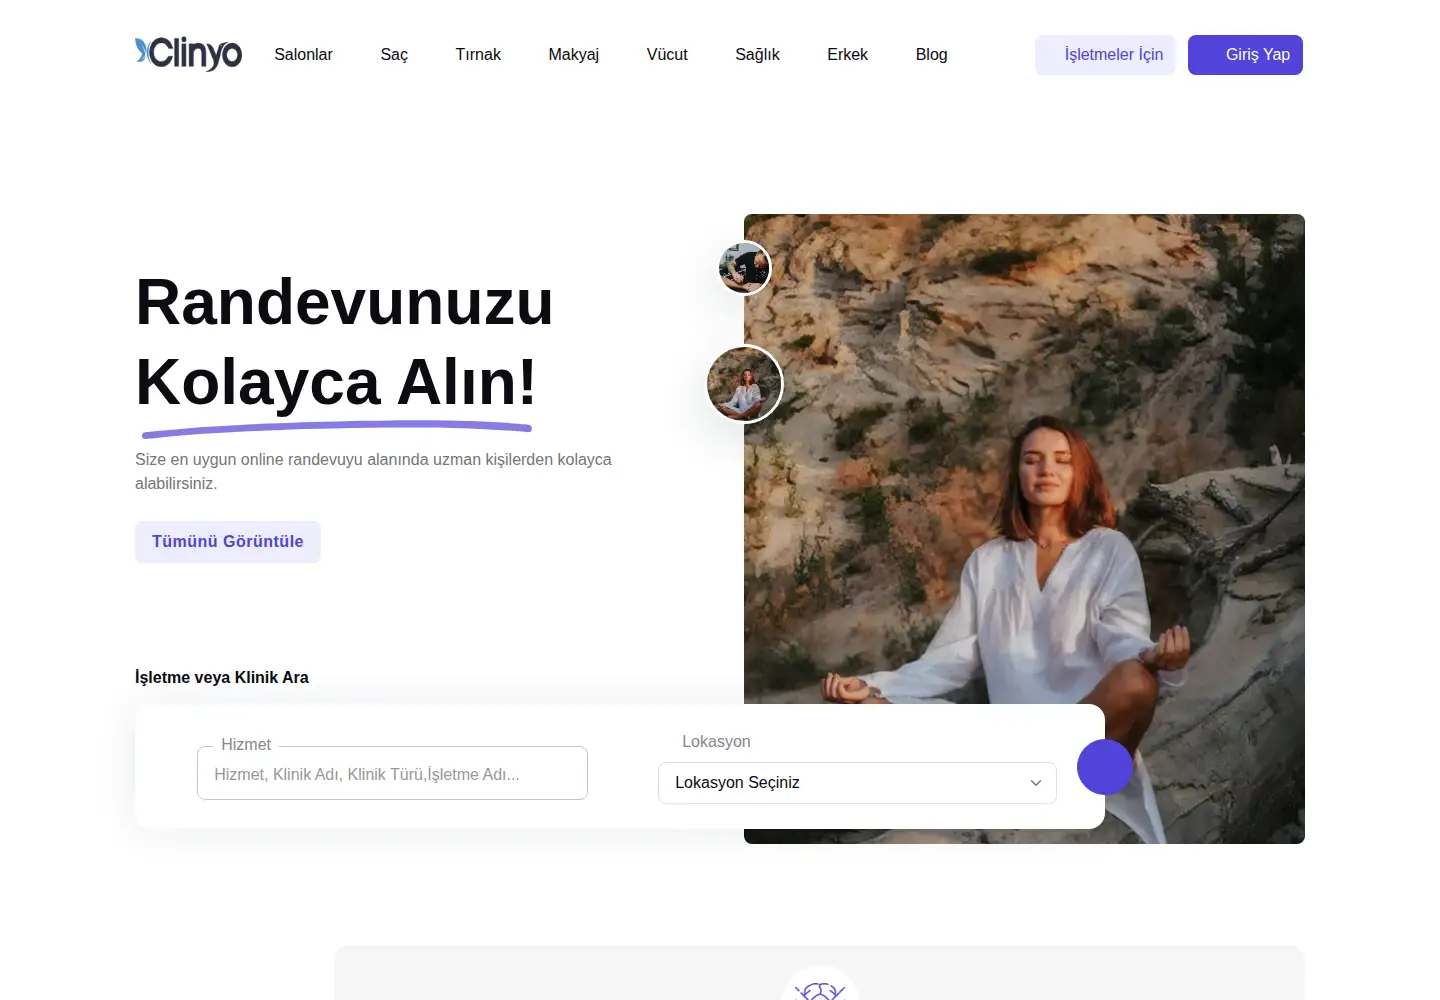Click the İşletme veya Klinik Ara label
Image resolution: width=1440 pixels, height=1000 pixels.
222,677
